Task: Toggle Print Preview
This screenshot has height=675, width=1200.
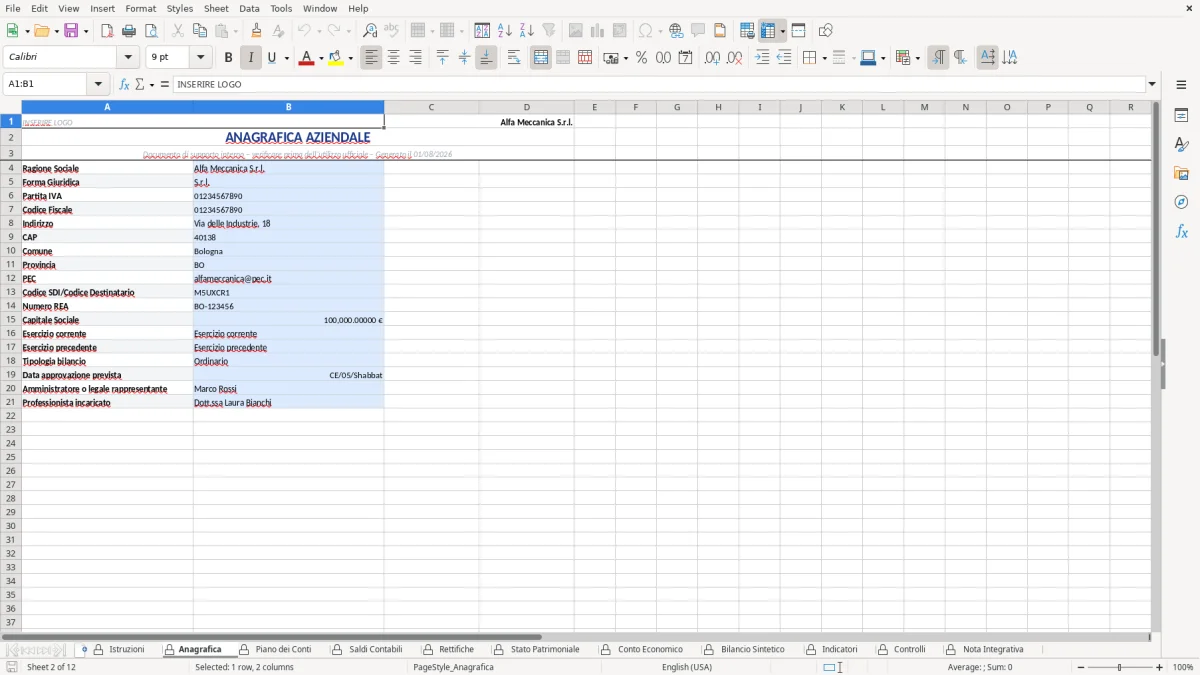Action: click(151, 31)
